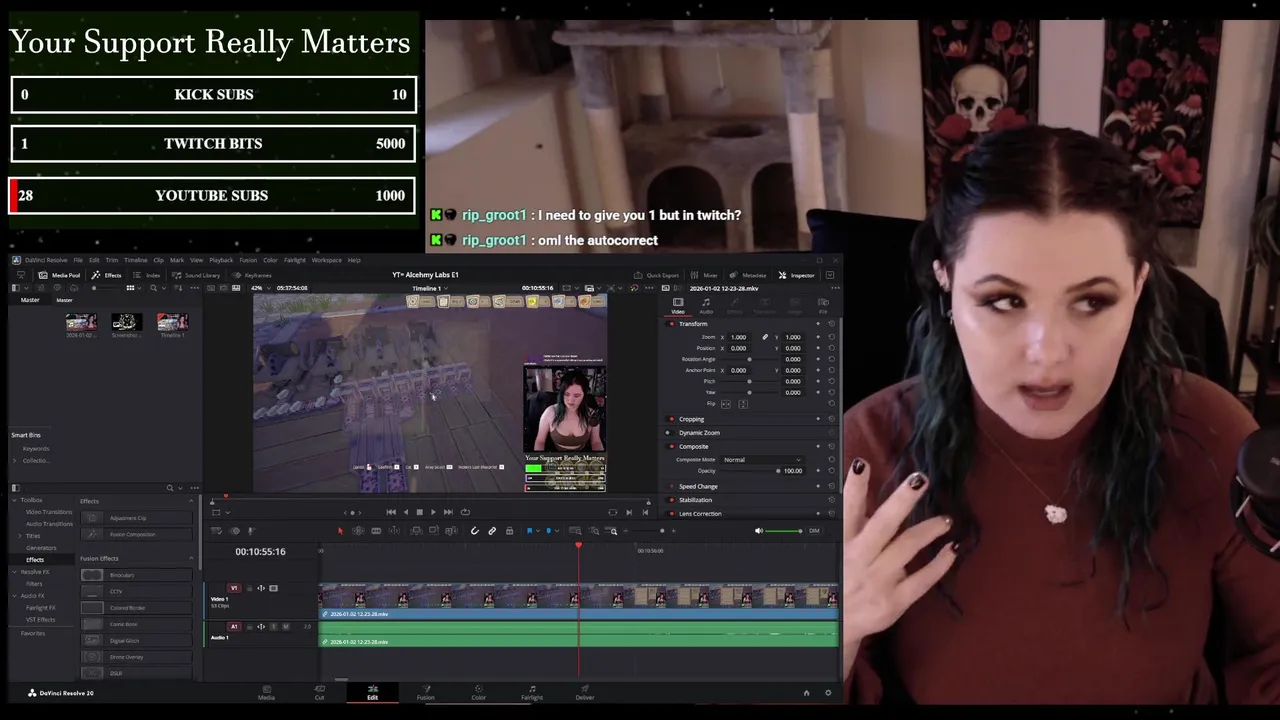Adjust the Opacity slider
Viewport: 1280px width, 720px height.
[747, 471]
